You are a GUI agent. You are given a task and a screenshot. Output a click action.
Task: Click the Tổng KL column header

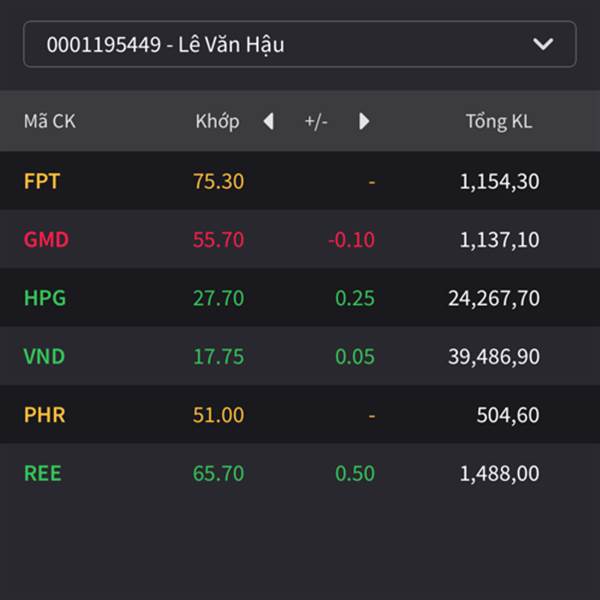[x=498, y=122]
